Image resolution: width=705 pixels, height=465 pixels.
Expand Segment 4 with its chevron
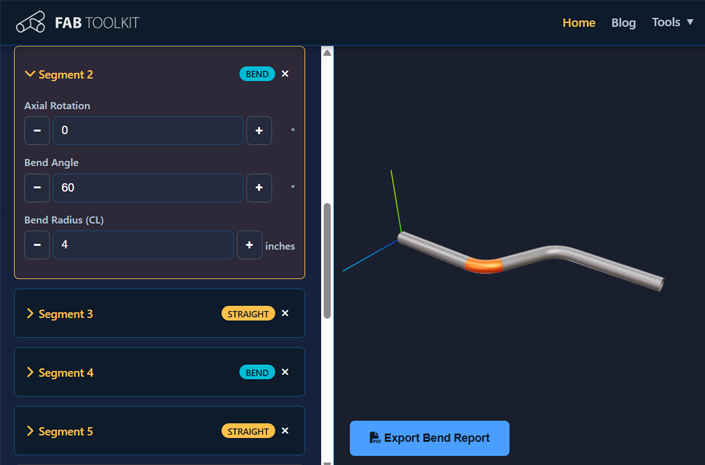pyautogui.click(x=30, y=372)
